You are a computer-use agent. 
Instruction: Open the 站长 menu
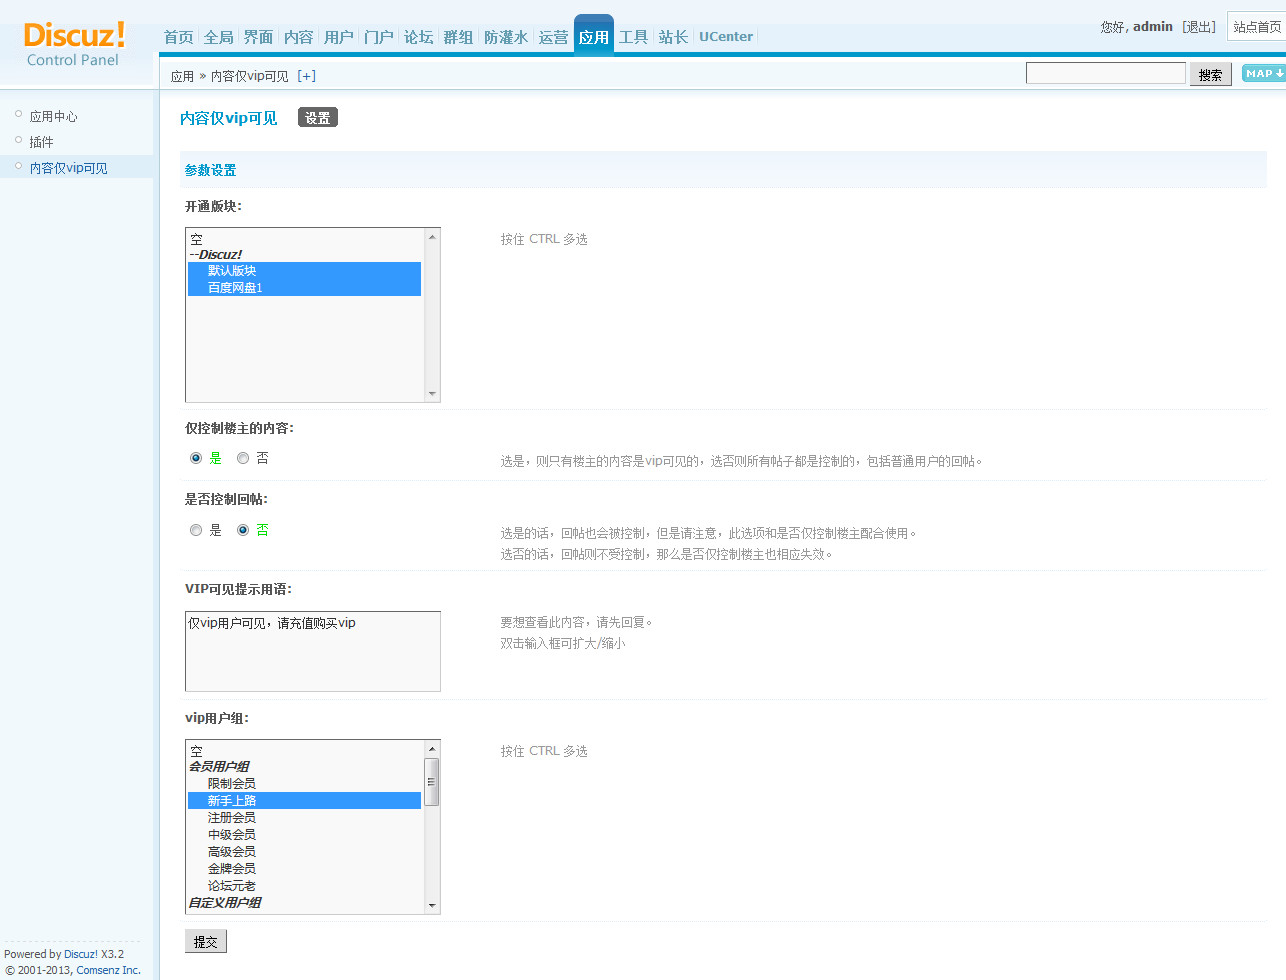coord(674,37)
